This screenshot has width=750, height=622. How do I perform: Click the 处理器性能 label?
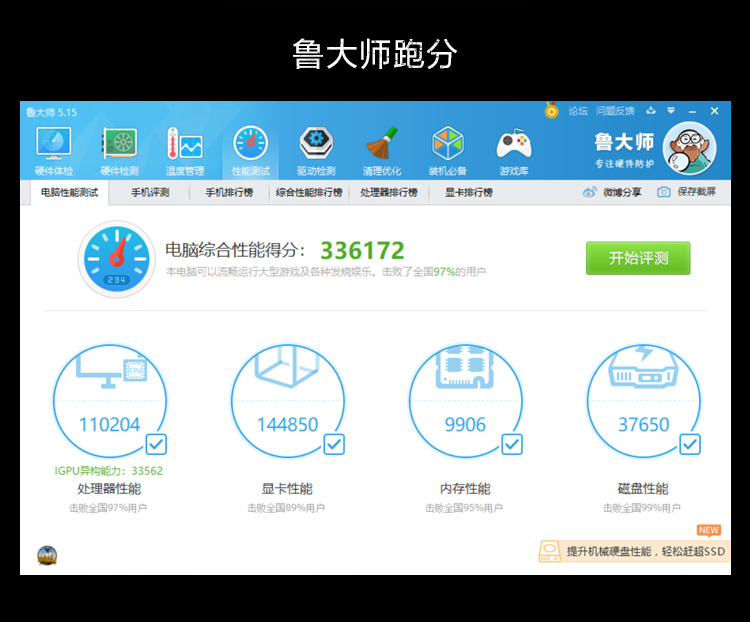tap(109, 489)
